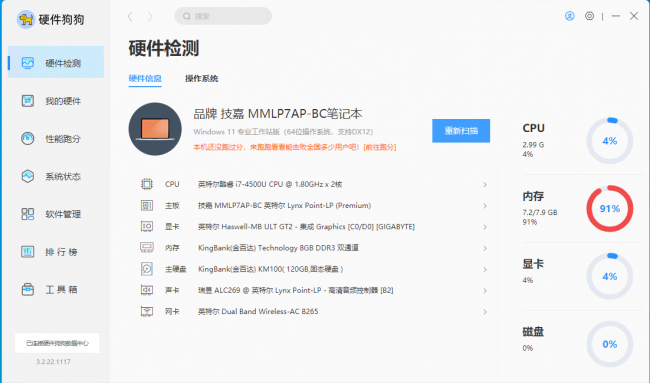650x383 pixels.
Task: Open 我的硬件 sidebar icon
Action: point(28,100)
